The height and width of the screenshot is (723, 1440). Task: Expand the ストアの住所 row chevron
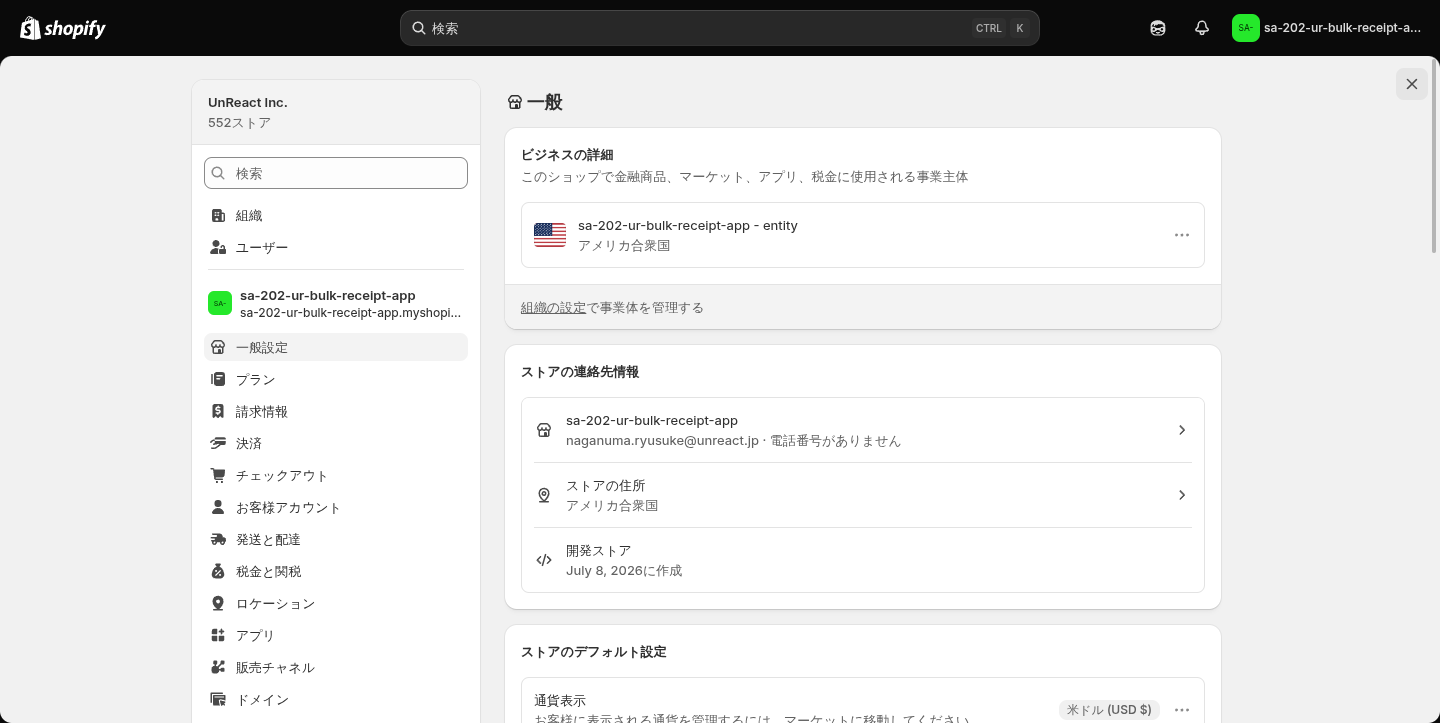pos(1182,495)
